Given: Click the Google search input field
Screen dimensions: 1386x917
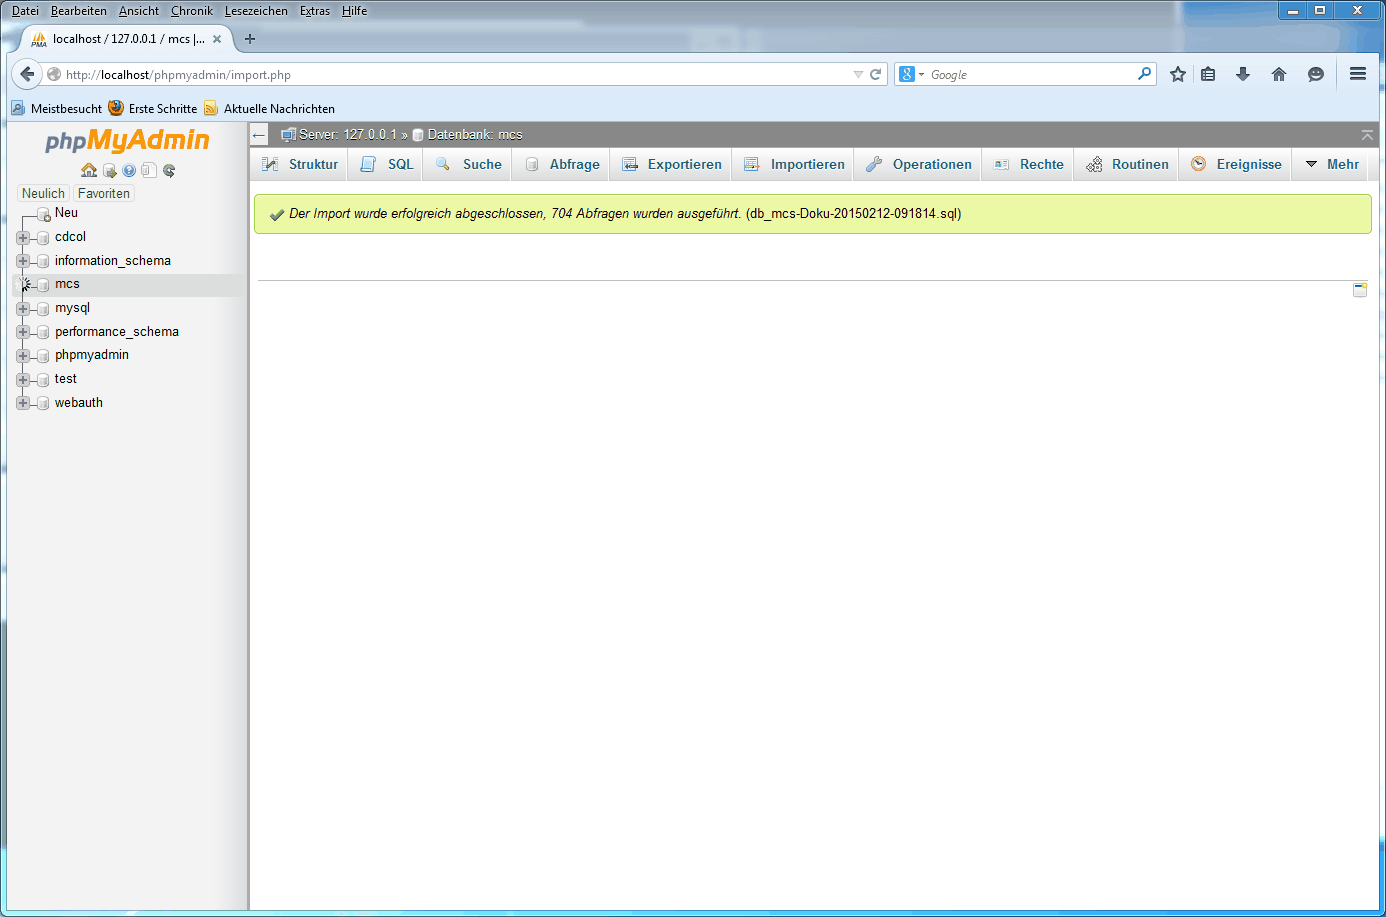Looking at the screenshot, I should (1030, 74).
